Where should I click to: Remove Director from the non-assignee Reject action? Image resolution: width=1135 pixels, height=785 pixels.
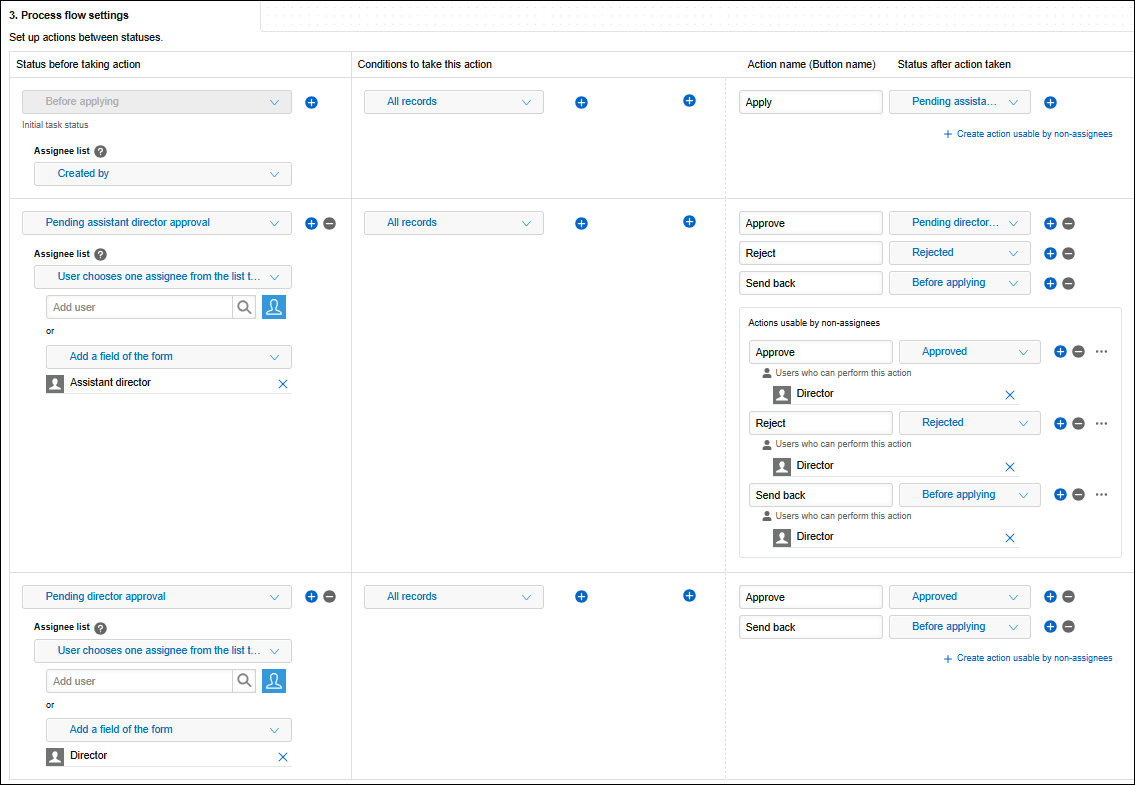1010,466
